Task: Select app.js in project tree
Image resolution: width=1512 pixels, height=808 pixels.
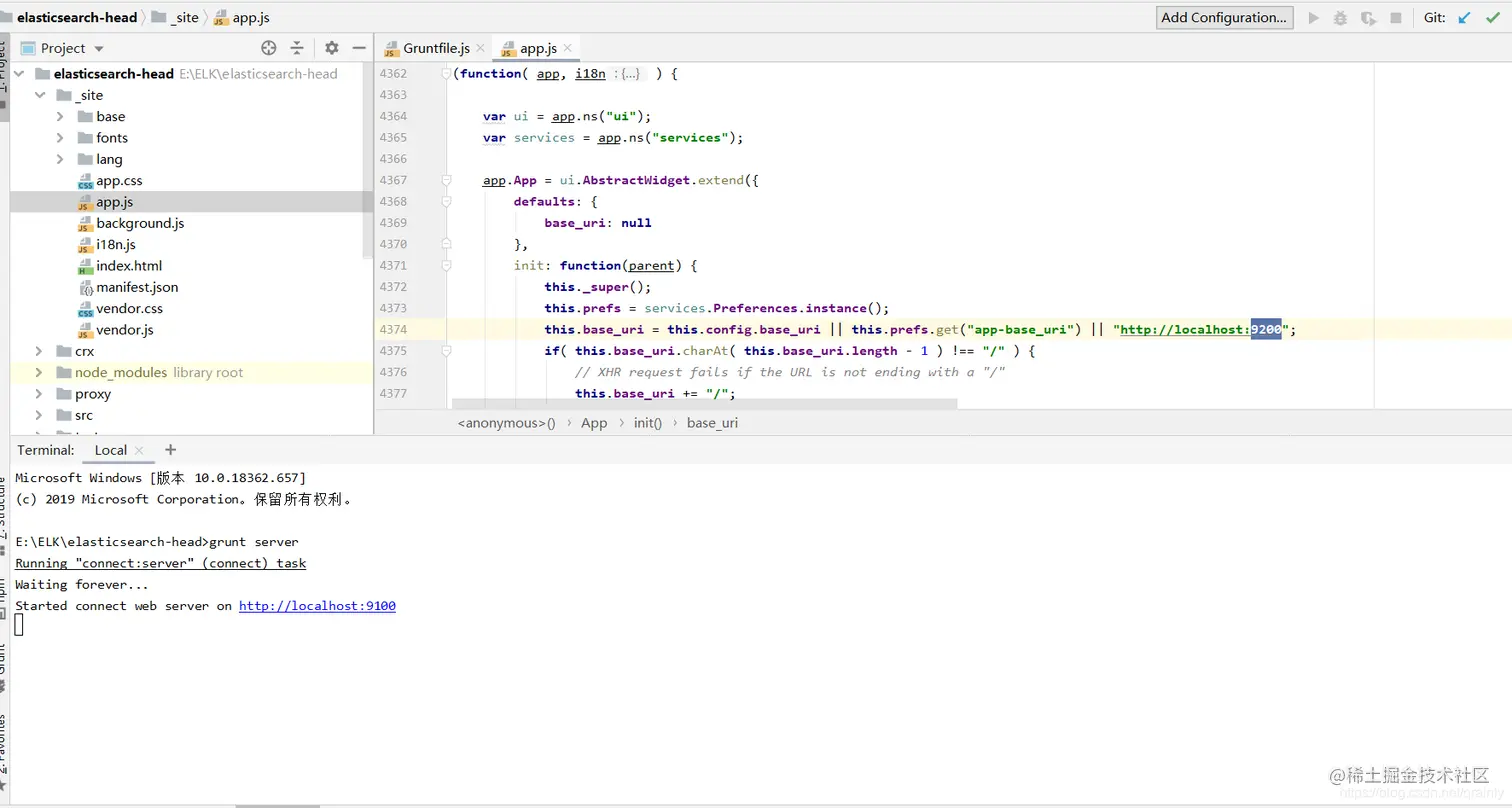Action: tap(114, 202)
